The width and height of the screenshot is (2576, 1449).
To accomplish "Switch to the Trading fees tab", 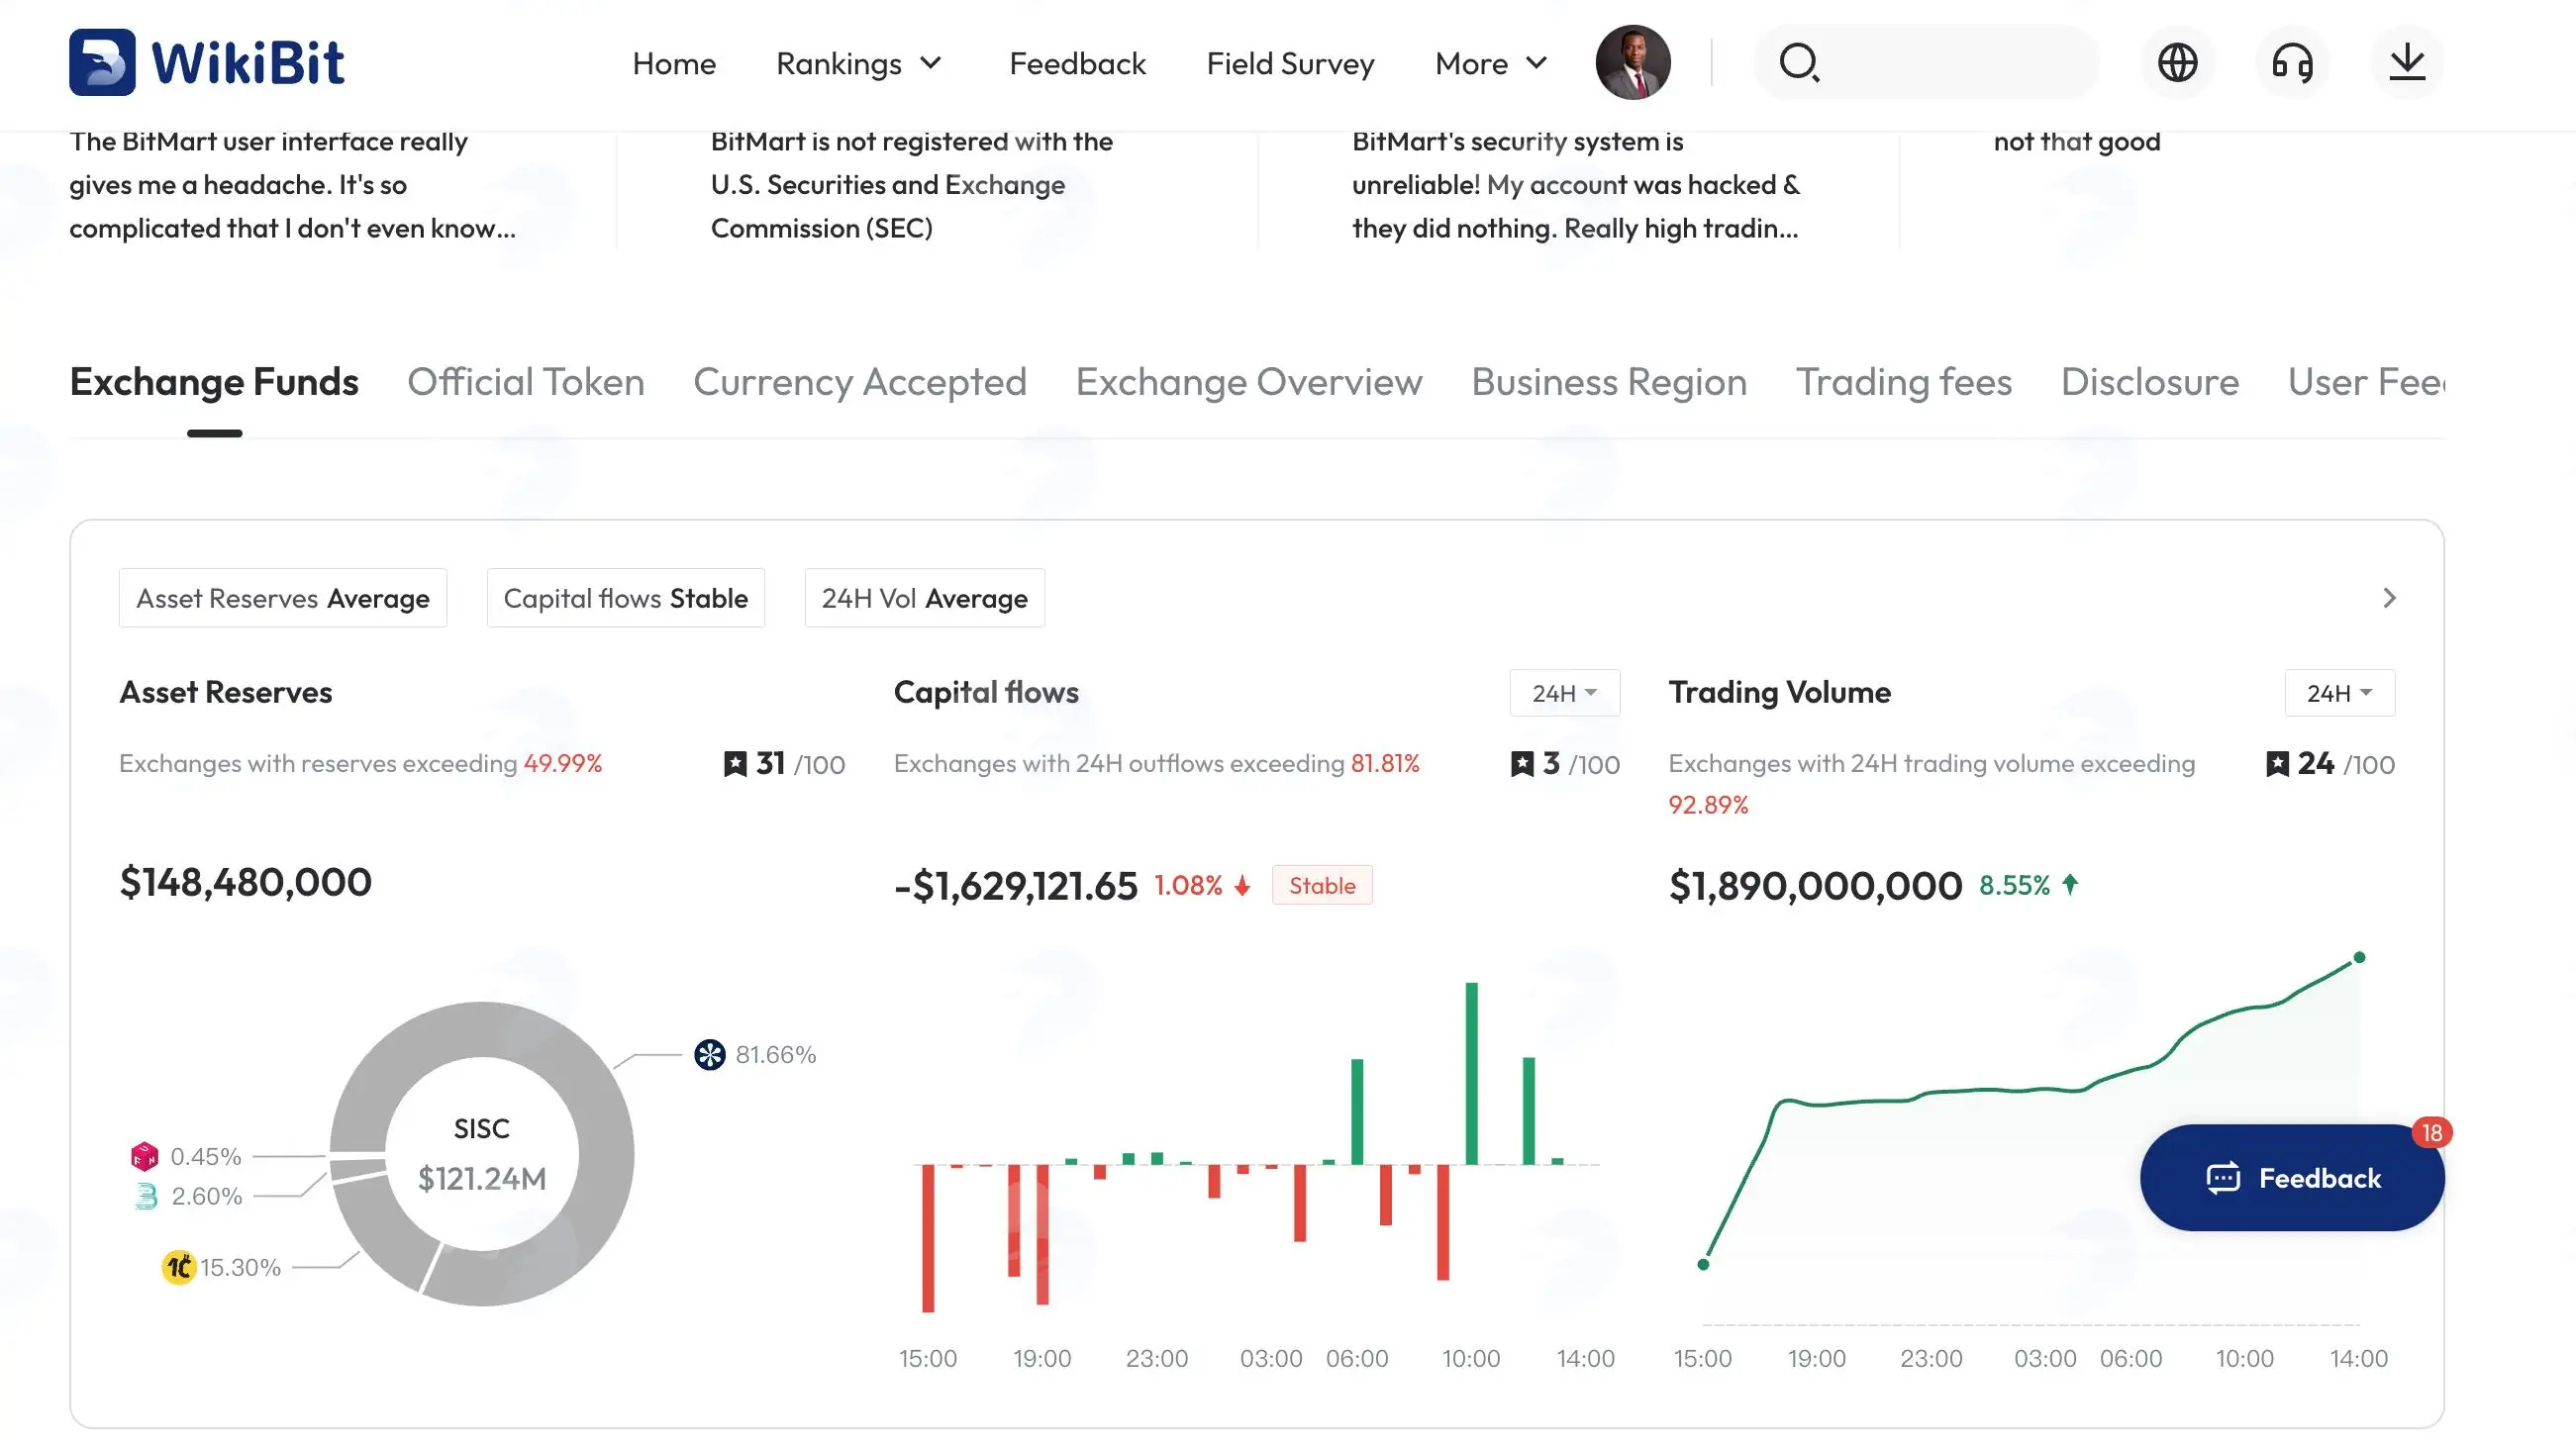I will (1904, 382).
